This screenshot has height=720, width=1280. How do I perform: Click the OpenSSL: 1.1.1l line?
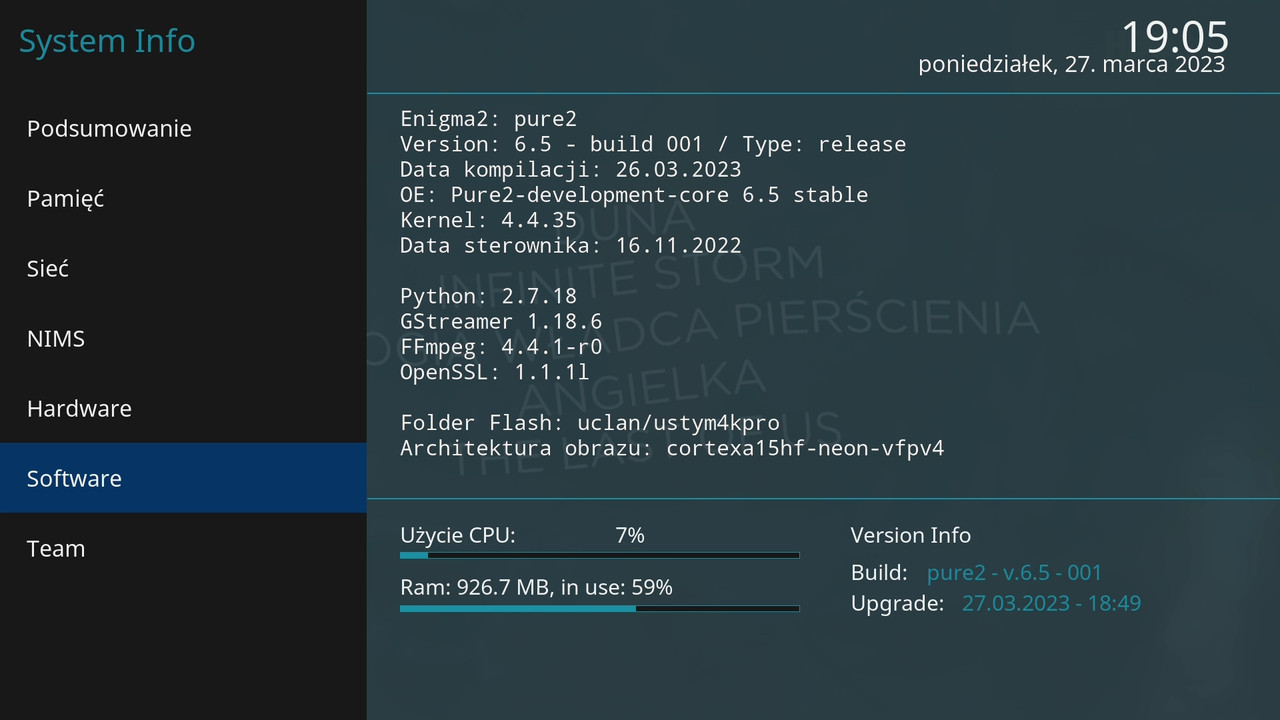click(x=495, y=372)
